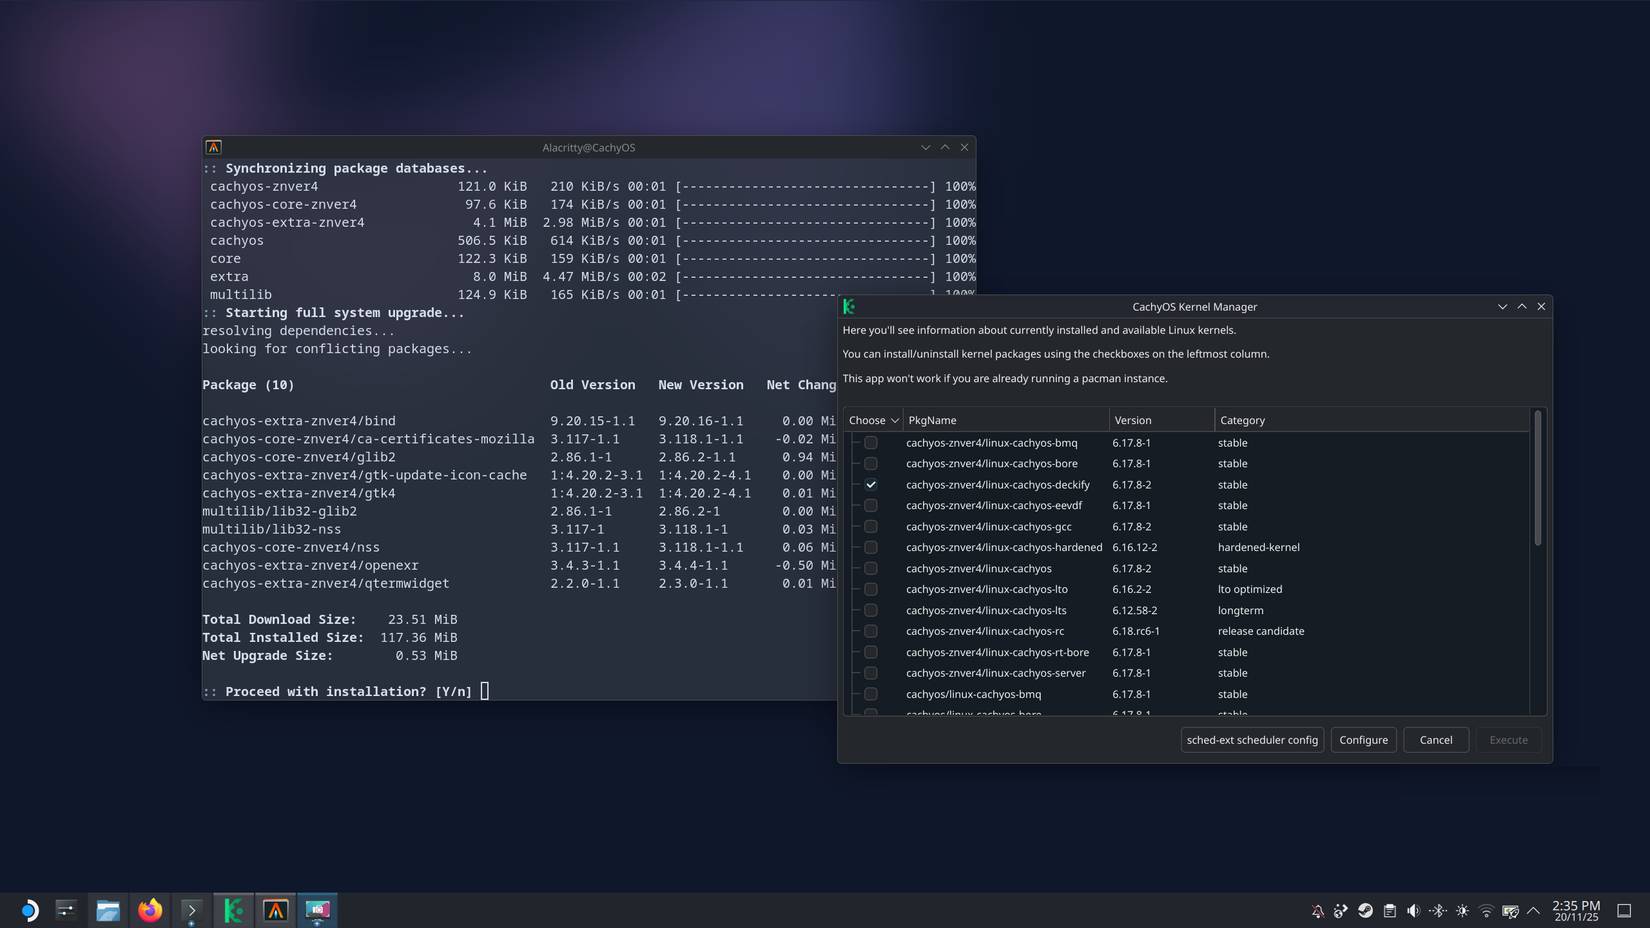Open the file manager from the taskbar
1650x928 pixels.
(x=108, y=910)
